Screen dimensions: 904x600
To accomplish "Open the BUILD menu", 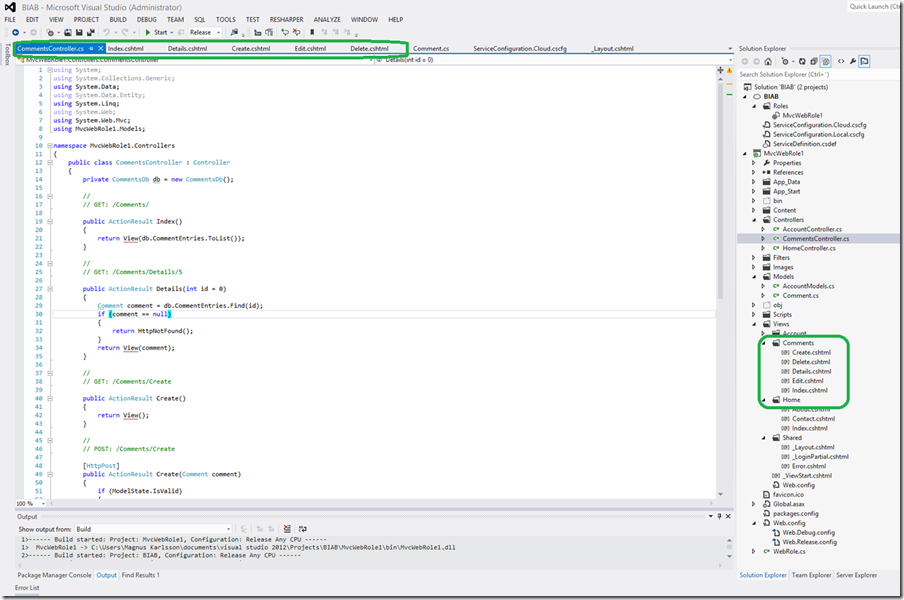I will click(118, 20).
